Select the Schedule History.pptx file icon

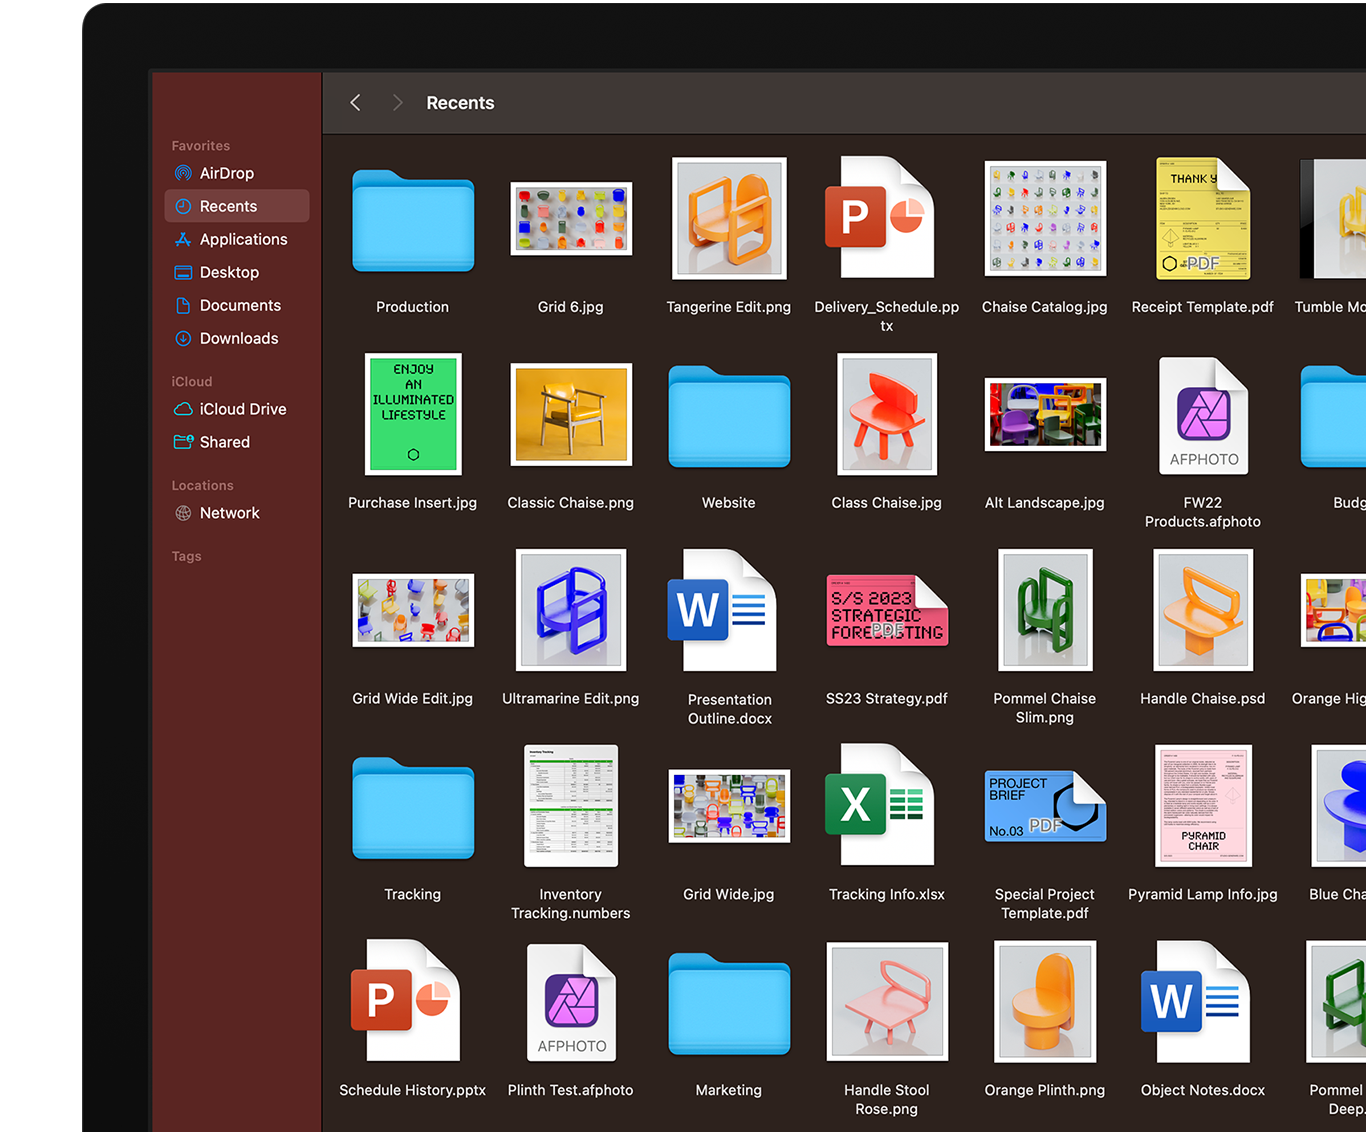405,1000
